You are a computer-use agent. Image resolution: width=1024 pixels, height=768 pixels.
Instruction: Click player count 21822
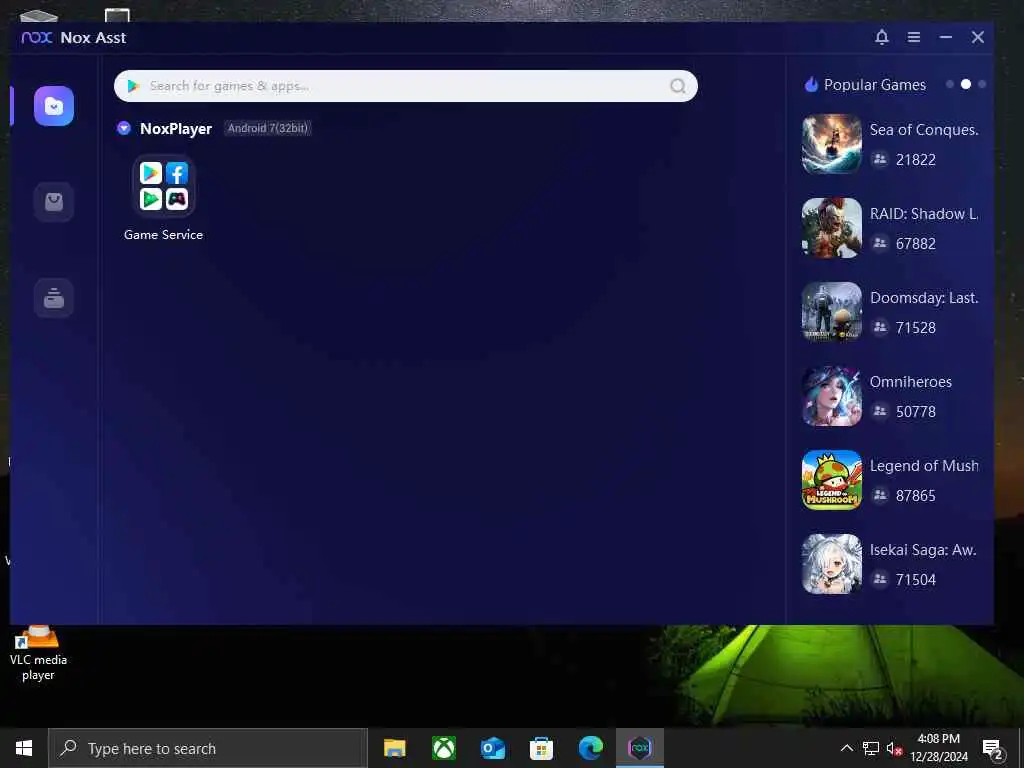click(916, 160)
